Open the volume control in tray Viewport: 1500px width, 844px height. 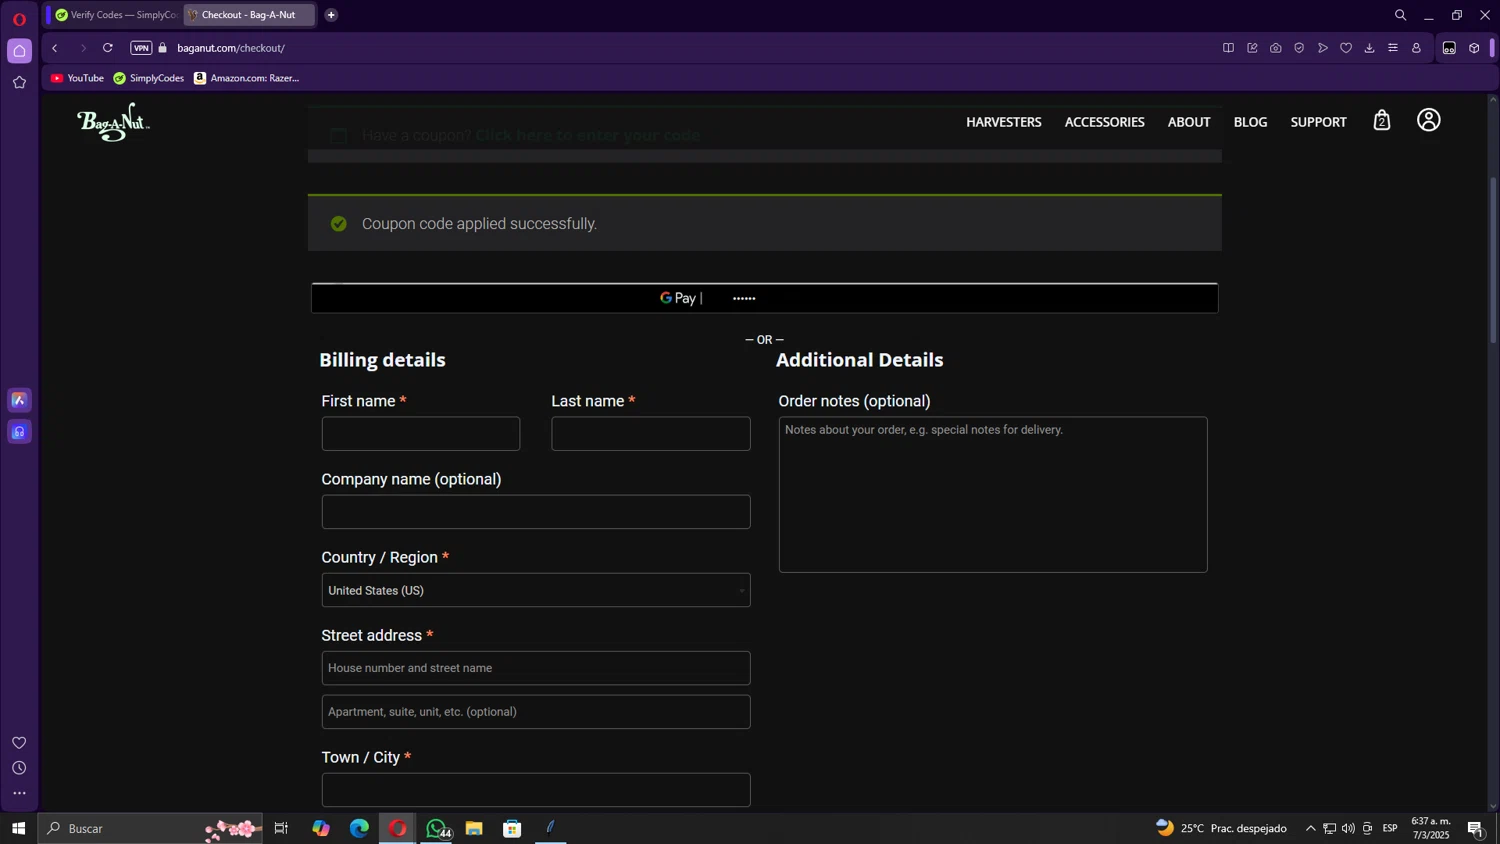click(x=1348, y=828)
